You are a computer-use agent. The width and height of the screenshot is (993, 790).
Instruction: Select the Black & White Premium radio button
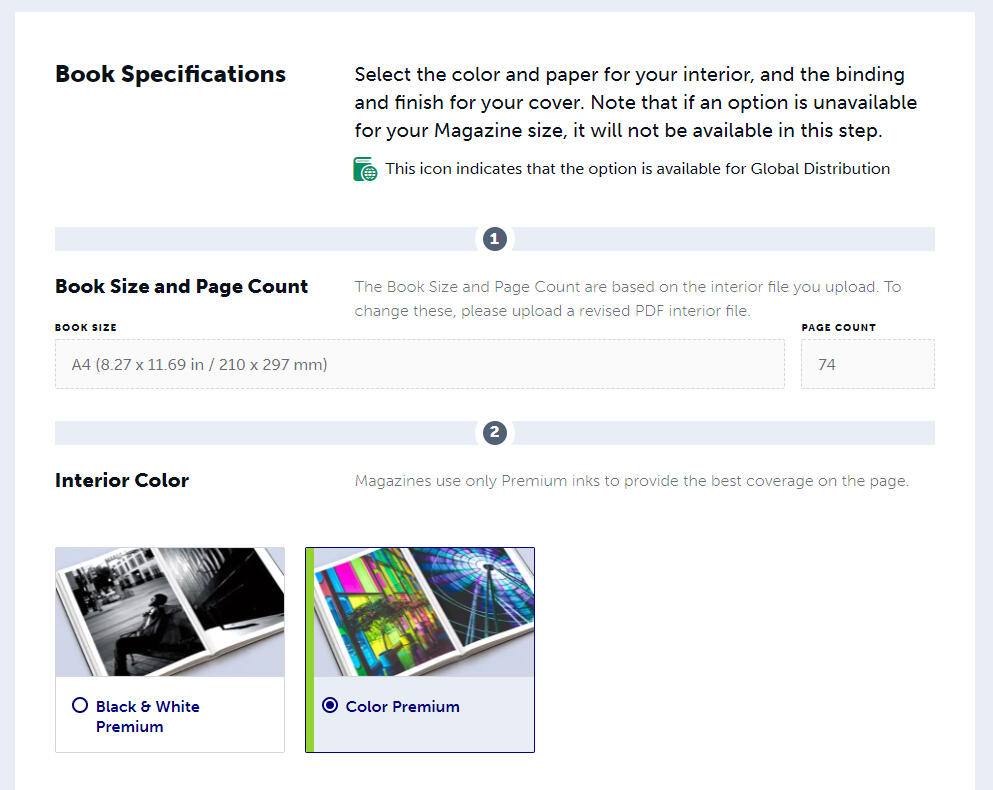80,705
